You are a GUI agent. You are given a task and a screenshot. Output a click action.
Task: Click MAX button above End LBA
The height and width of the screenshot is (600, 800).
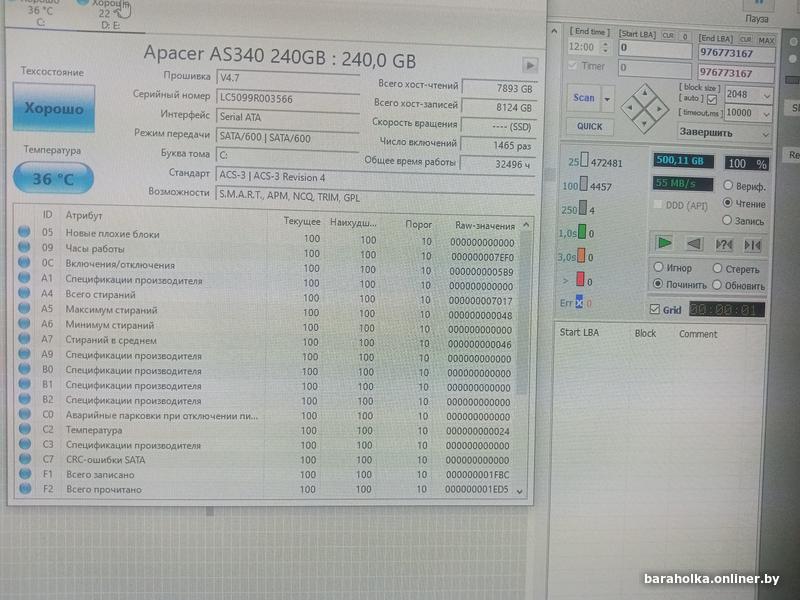click(x=766, y=40)
